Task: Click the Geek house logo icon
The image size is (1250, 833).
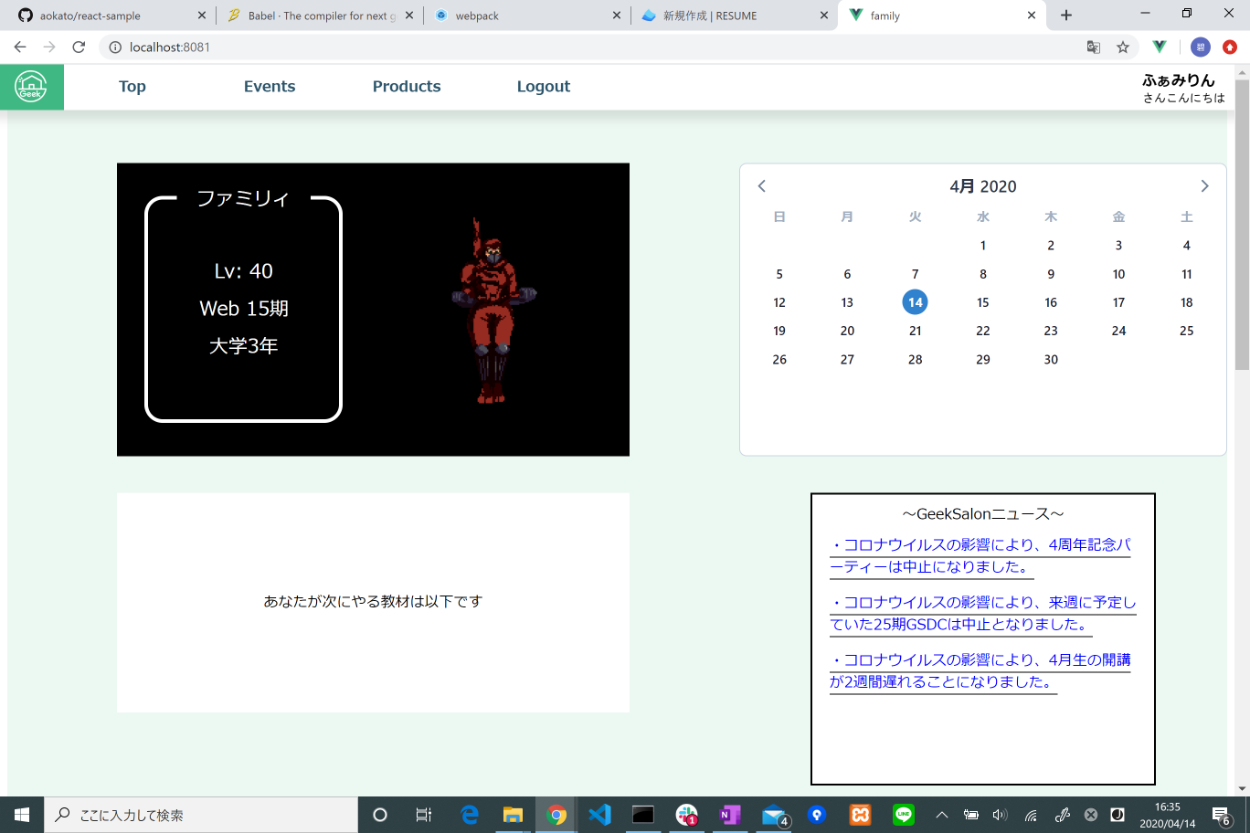Action: pos(31,87)
